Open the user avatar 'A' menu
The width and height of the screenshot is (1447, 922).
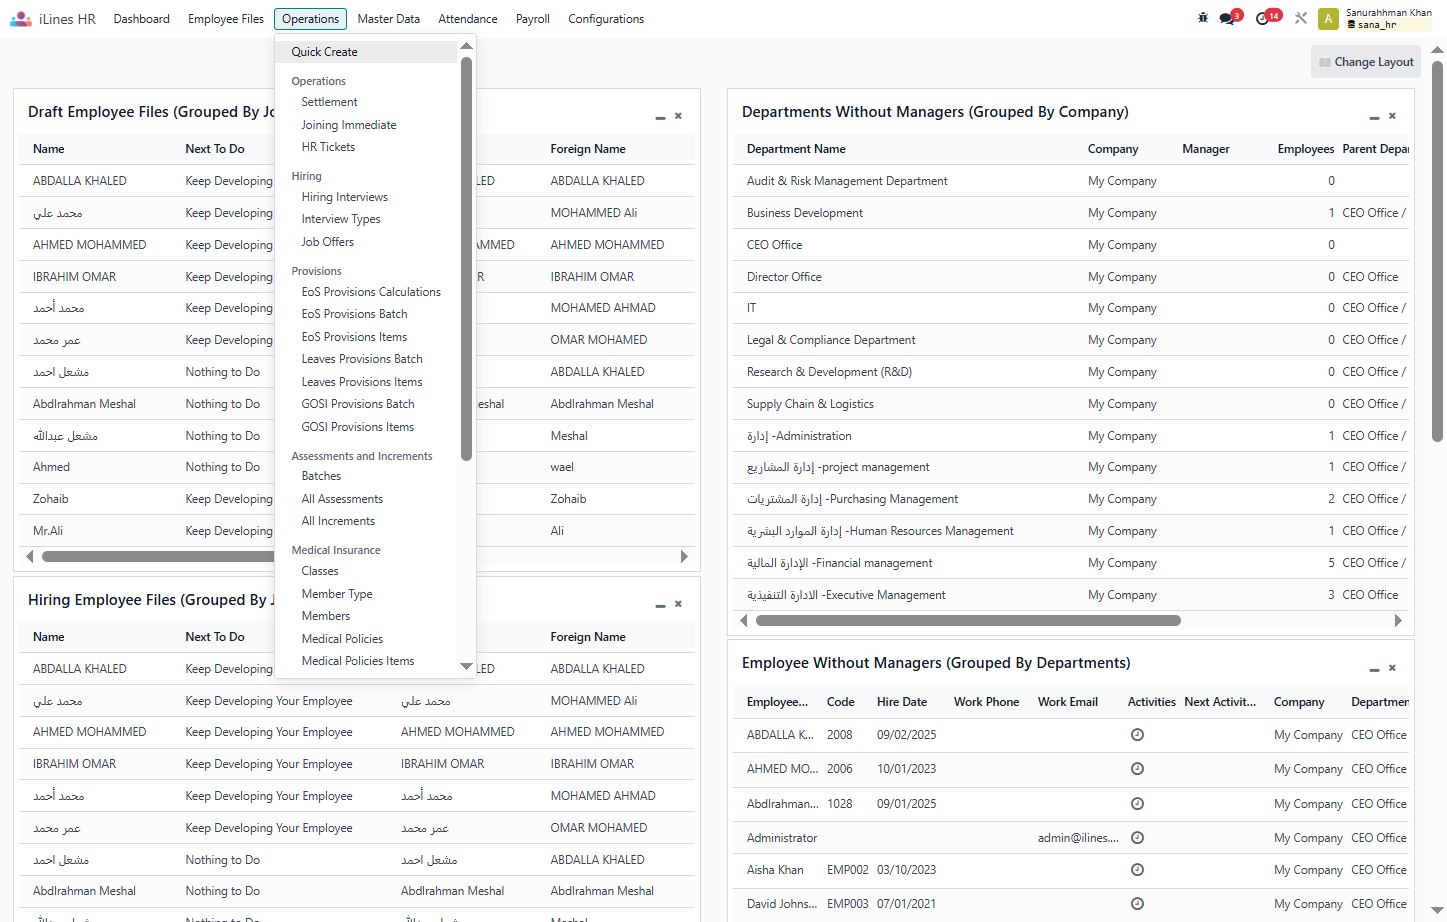[x=1328, y=18]
